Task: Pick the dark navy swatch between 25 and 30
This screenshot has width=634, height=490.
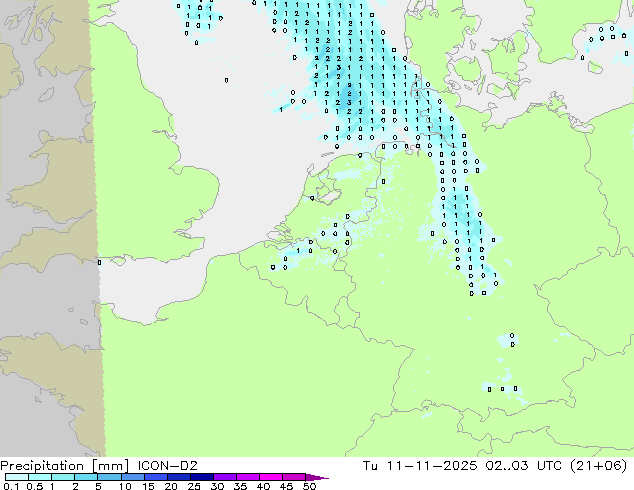Action: (202, 477)
